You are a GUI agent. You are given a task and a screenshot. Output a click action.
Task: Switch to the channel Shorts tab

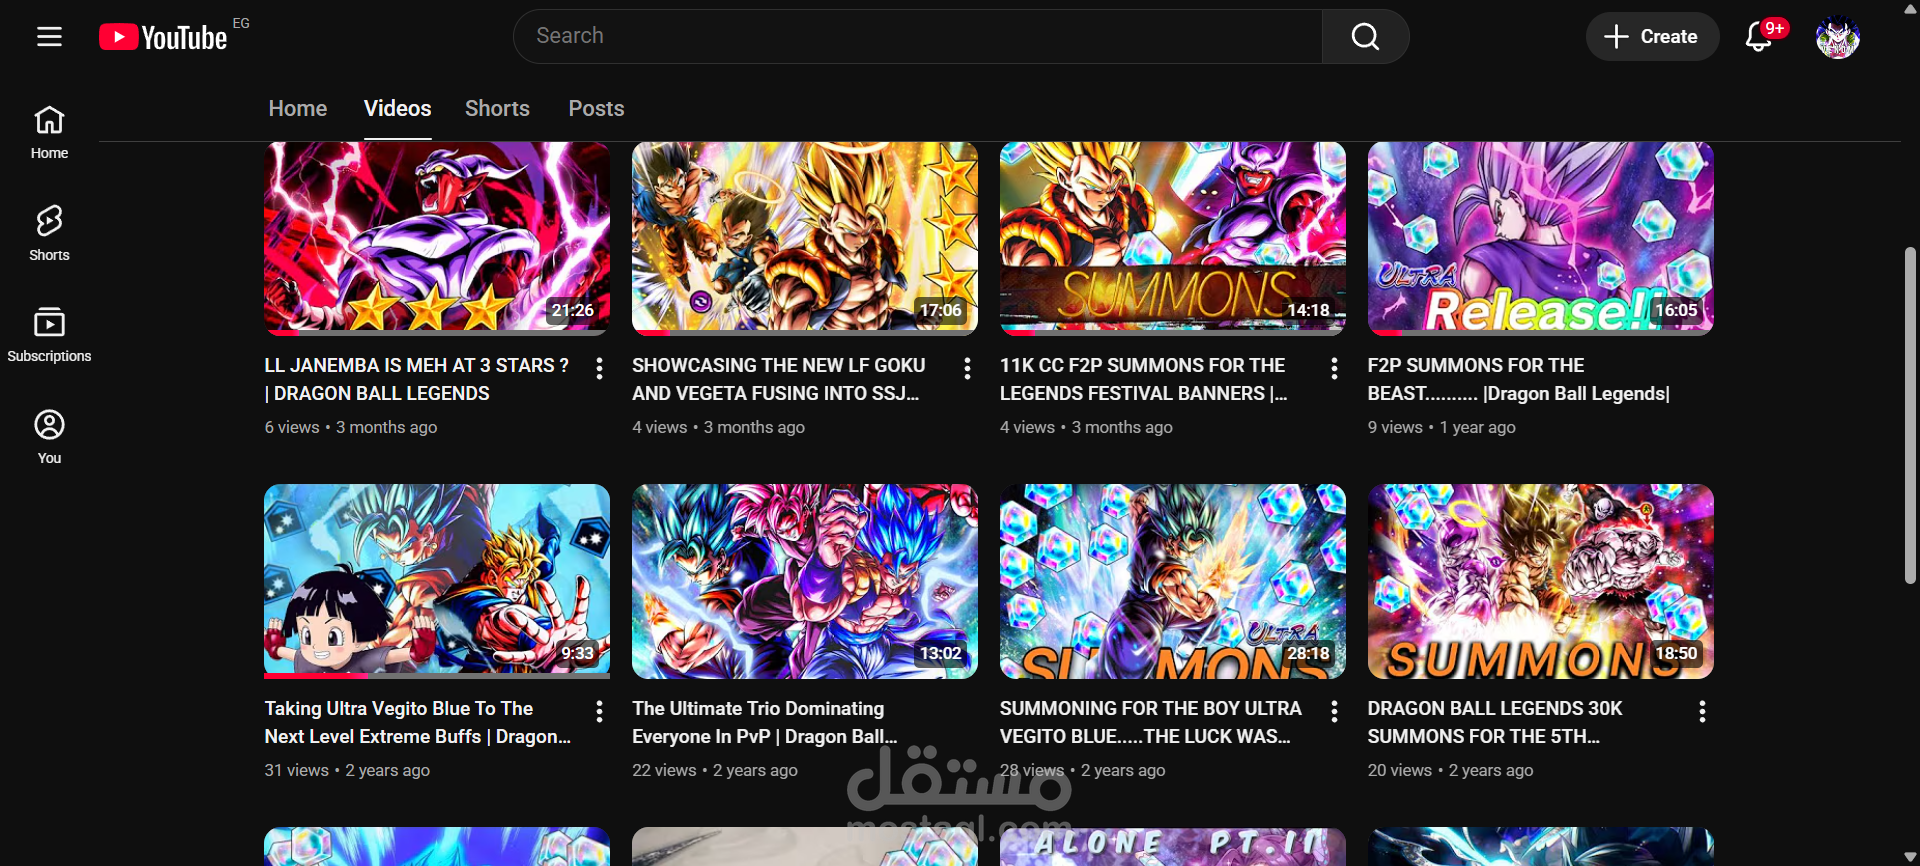[497, 108]
